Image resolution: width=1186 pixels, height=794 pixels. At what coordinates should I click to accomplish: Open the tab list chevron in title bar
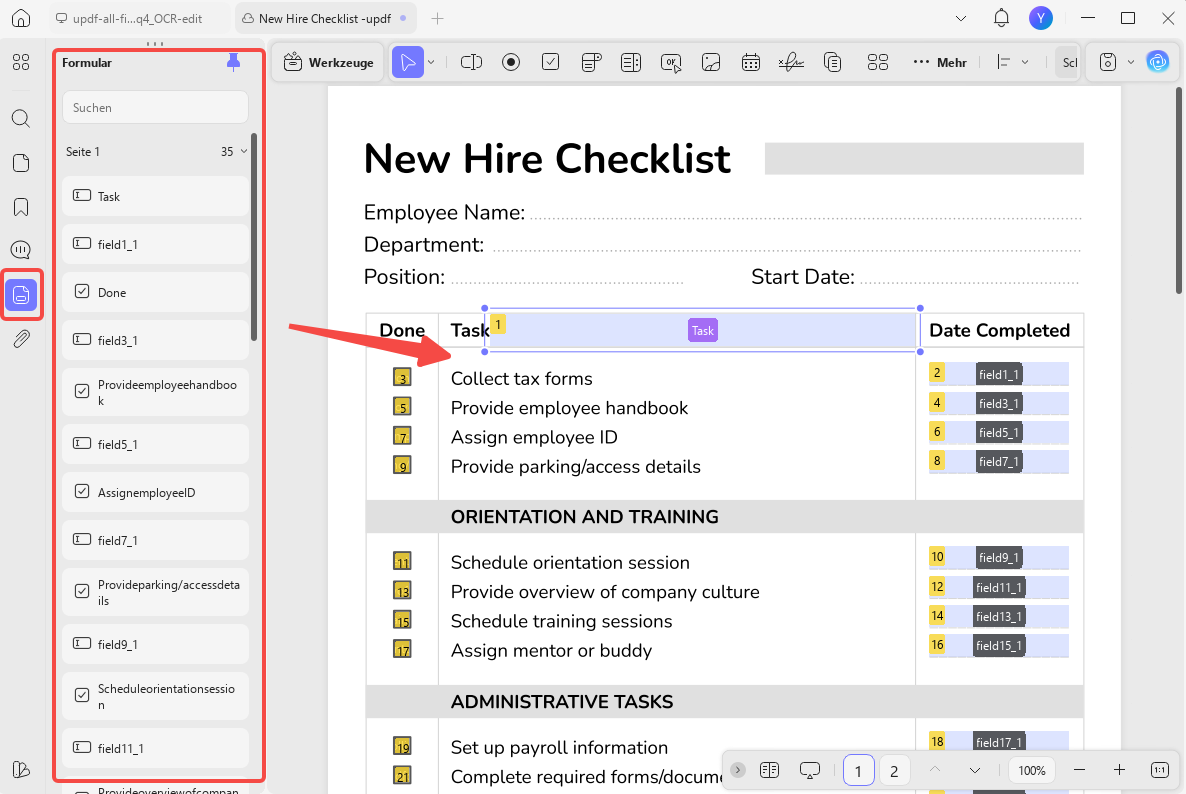tap(961, 18)
